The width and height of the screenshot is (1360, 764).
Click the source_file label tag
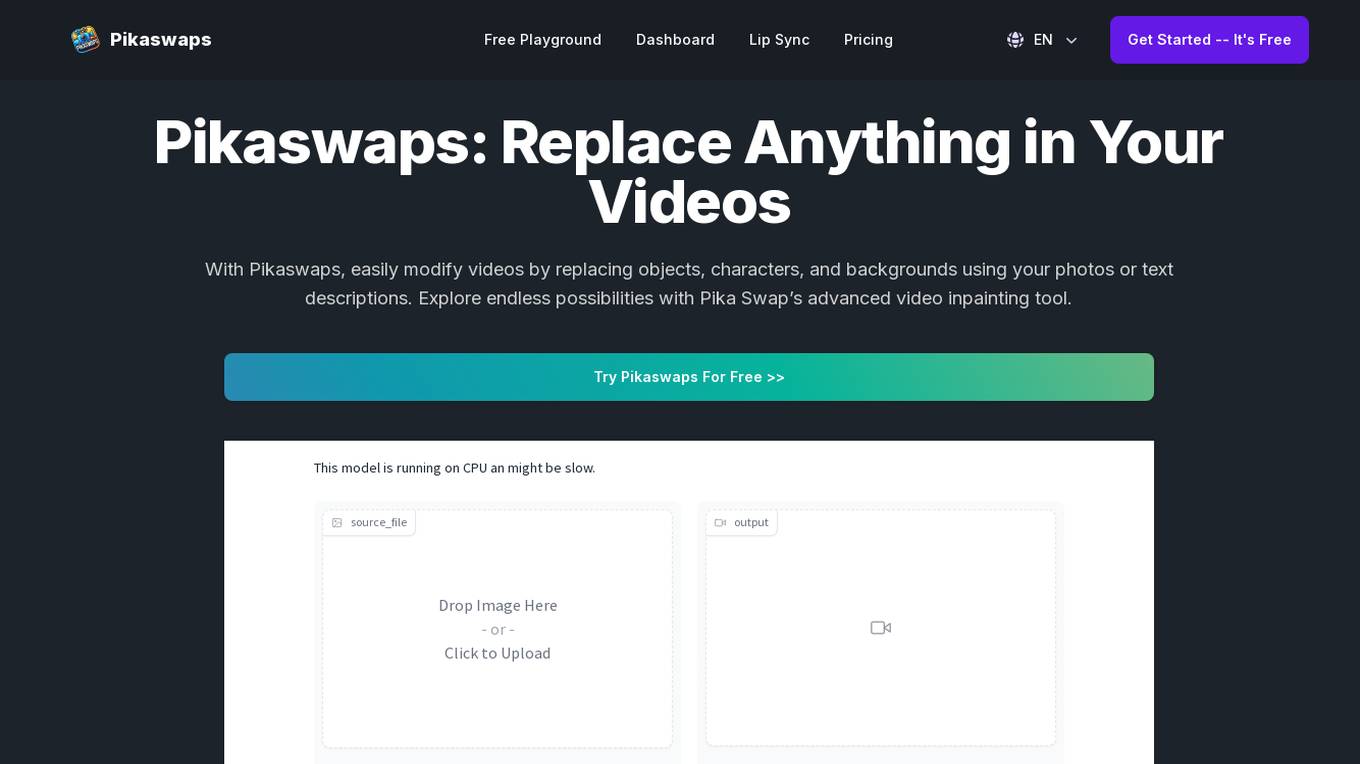point(369,523)
